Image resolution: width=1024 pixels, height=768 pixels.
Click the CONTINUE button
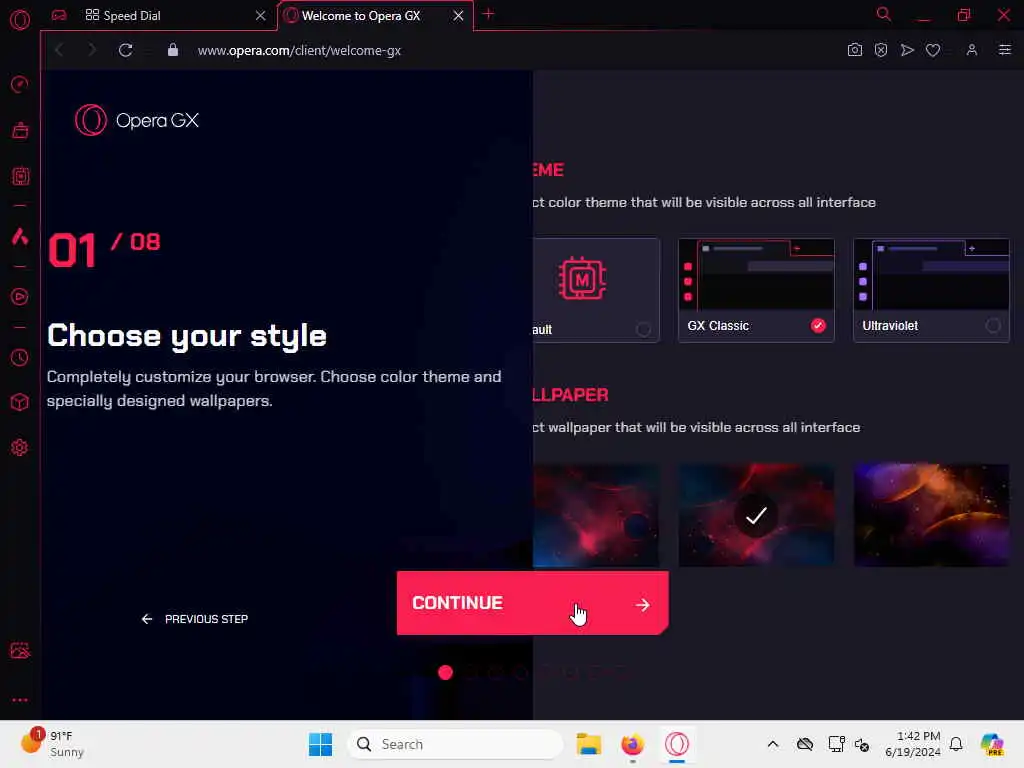(x=532, y=603)
